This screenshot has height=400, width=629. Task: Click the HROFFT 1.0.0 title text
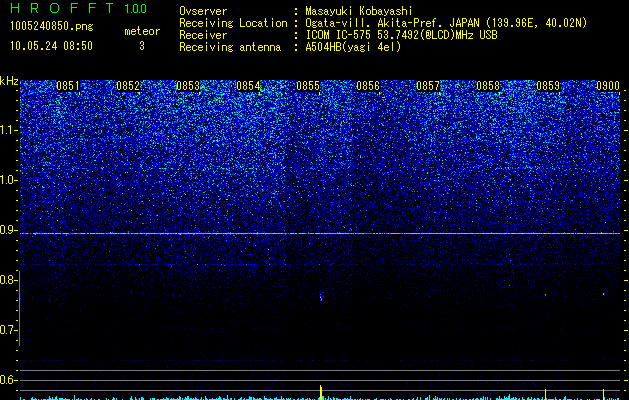point(78,8)
